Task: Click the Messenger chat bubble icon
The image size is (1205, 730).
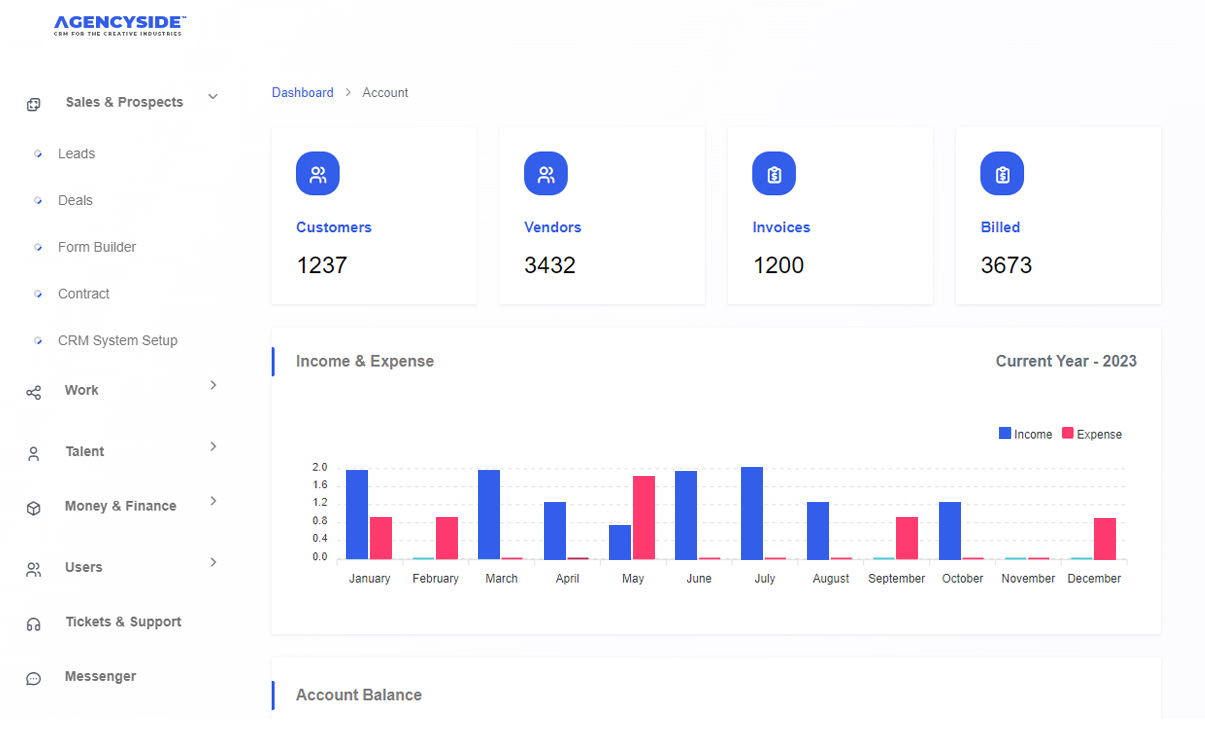Action: point(34,678)
